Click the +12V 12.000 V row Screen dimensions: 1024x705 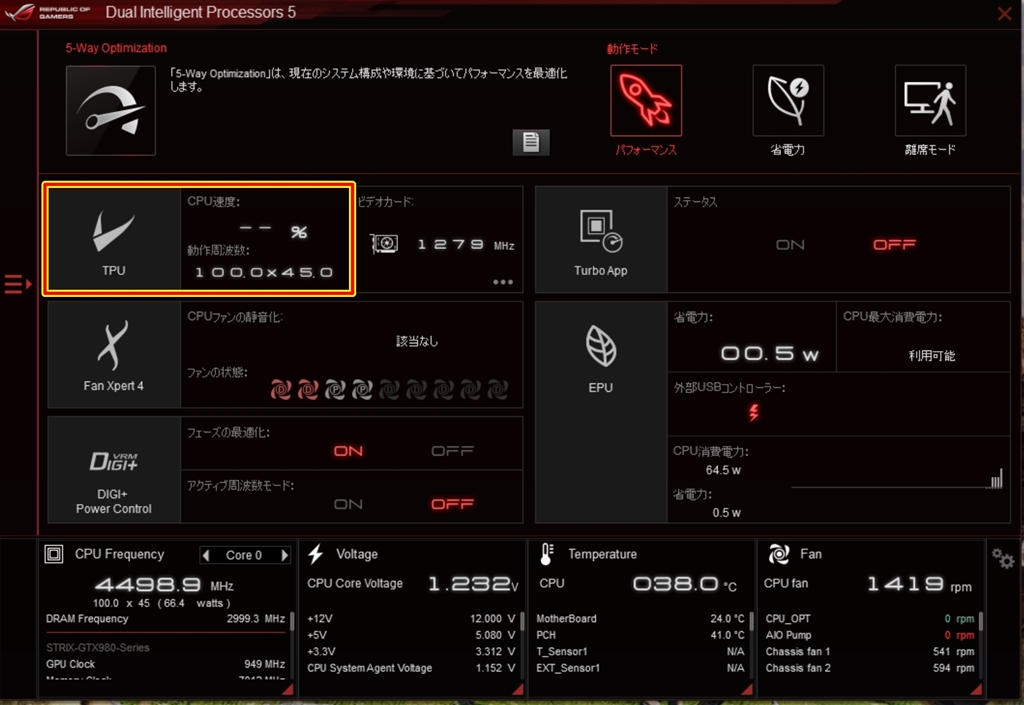(411, 618)
